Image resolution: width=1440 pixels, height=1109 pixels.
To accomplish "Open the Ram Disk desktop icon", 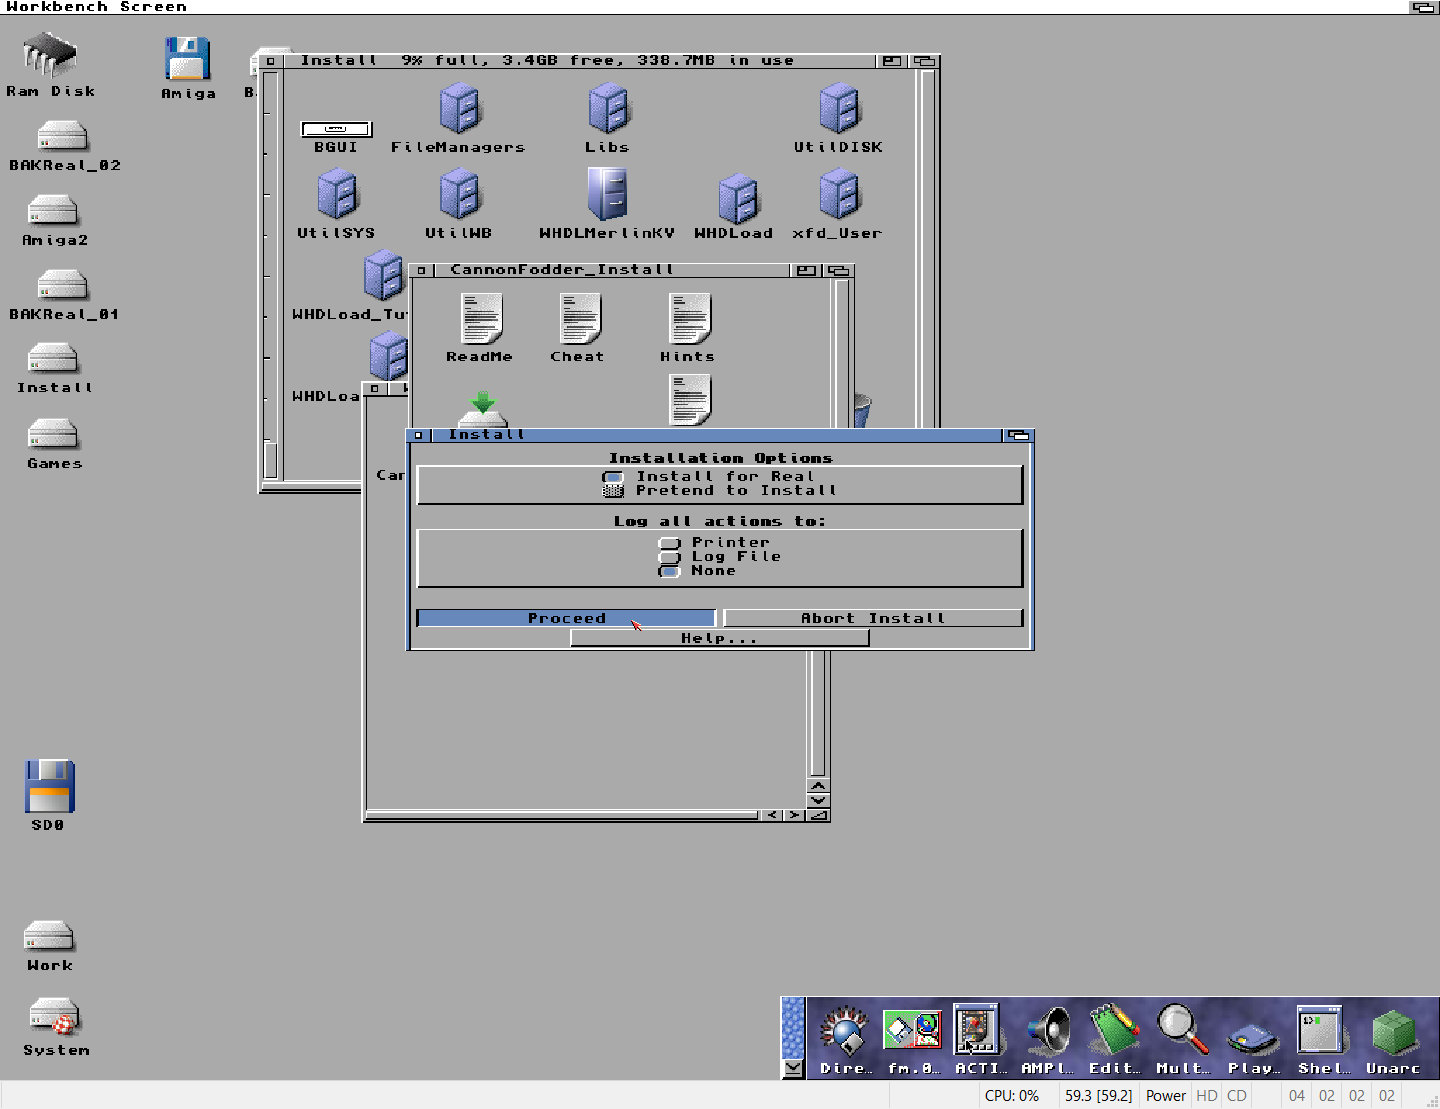I will (x=50, y=55).
